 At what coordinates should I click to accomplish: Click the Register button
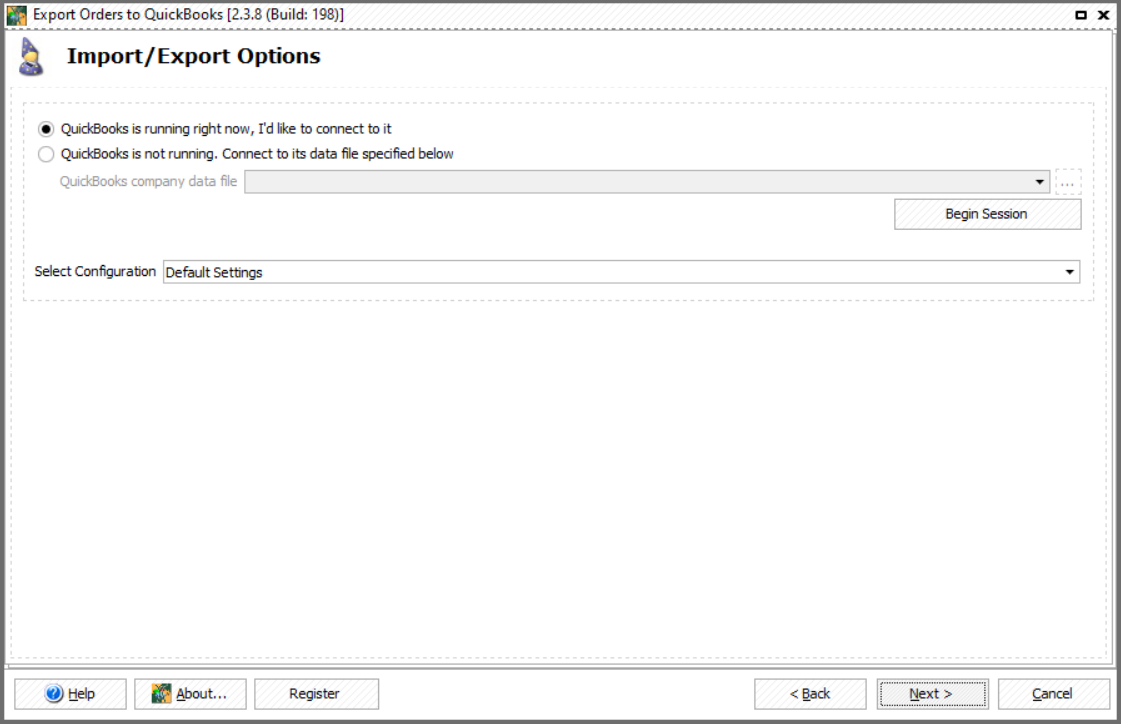pyautogui.click(x=316, y=694)
